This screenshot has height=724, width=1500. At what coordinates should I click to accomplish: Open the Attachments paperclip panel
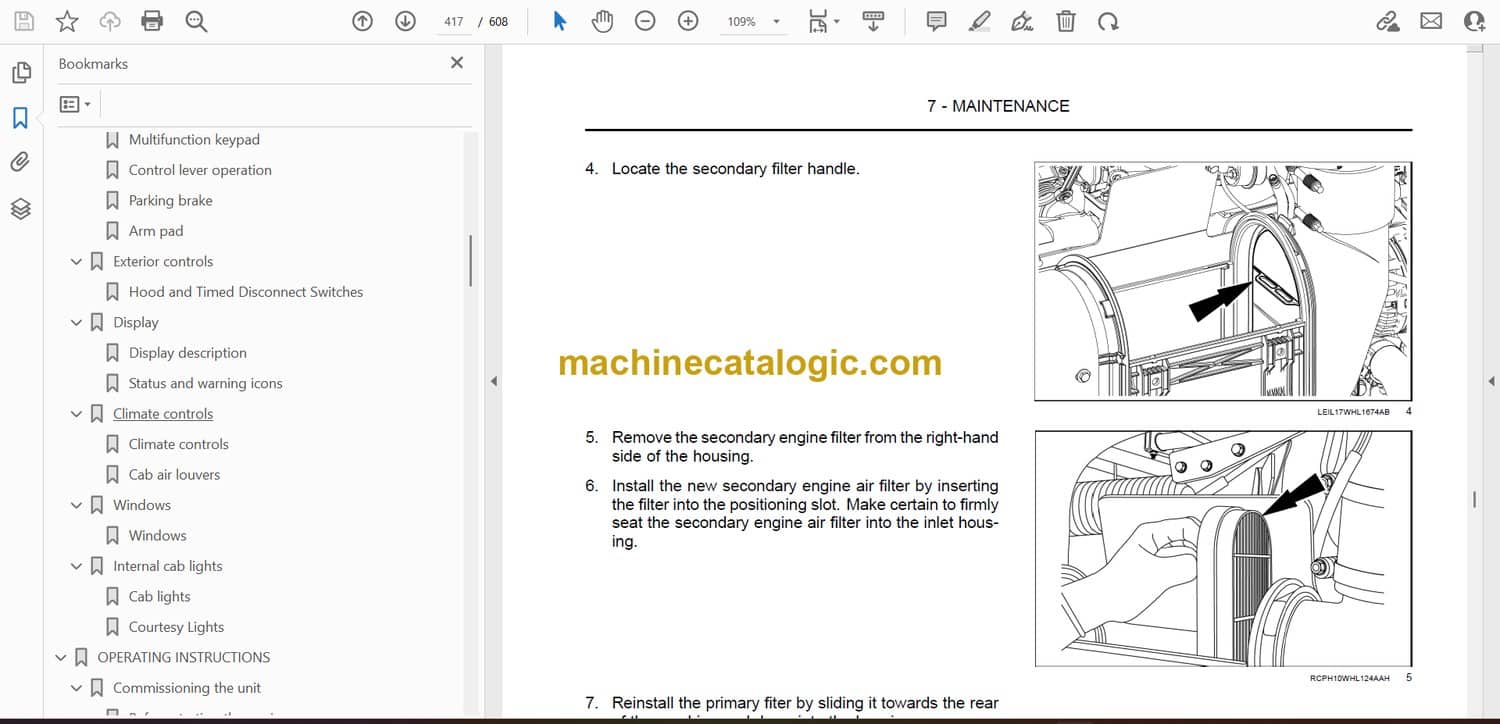click(x=20, y=162)
